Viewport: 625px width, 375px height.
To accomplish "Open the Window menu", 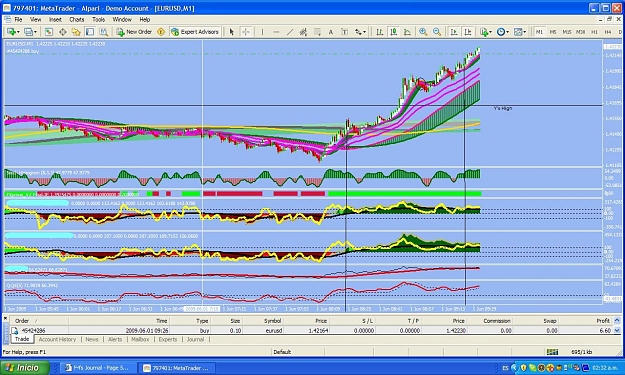I will click(x=122, y=20).
